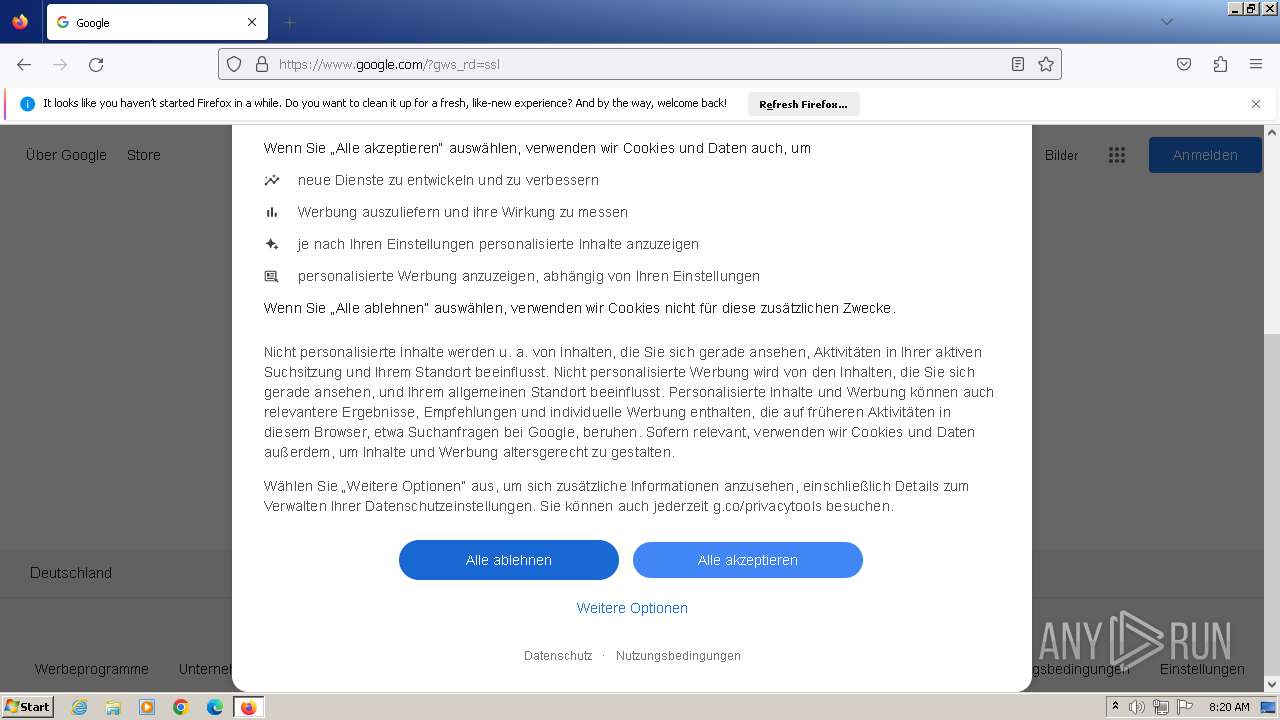Bookmark this page with the star icon
This screenshot has width=1280, height=720.
1046,64
